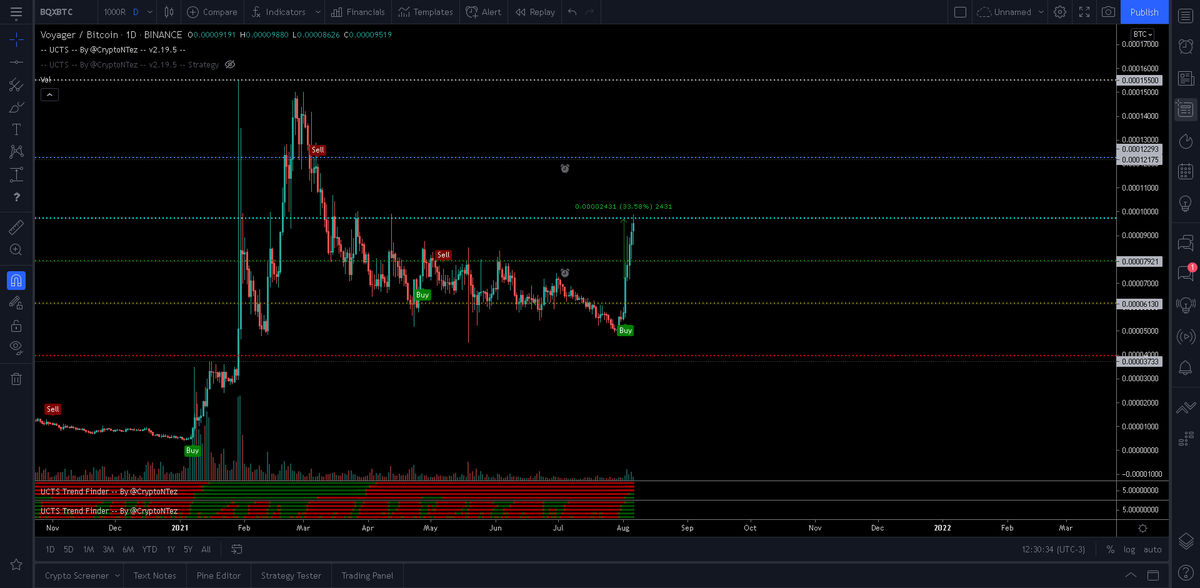Open the pitchfork drawing tools
The width and height of the screenshot is (1200, 588).
(x=16, y=85)
